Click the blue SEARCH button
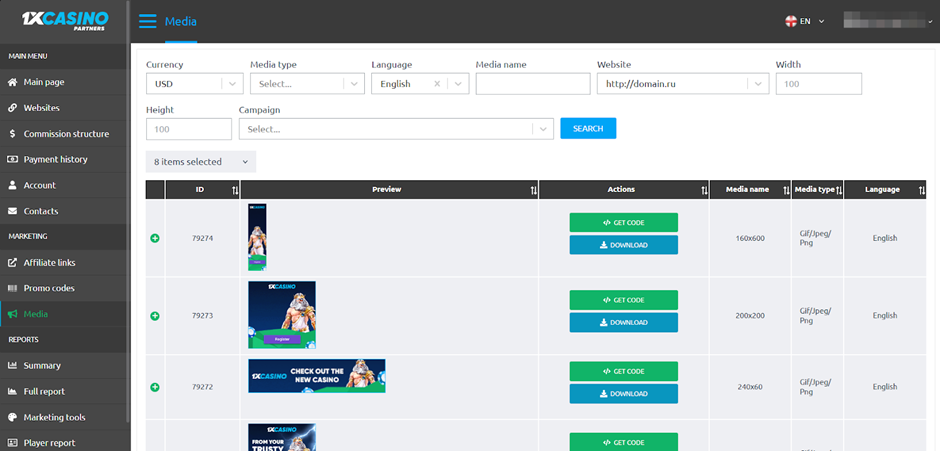The width and height of the screenshot is (940, 451). click(588, 129)
